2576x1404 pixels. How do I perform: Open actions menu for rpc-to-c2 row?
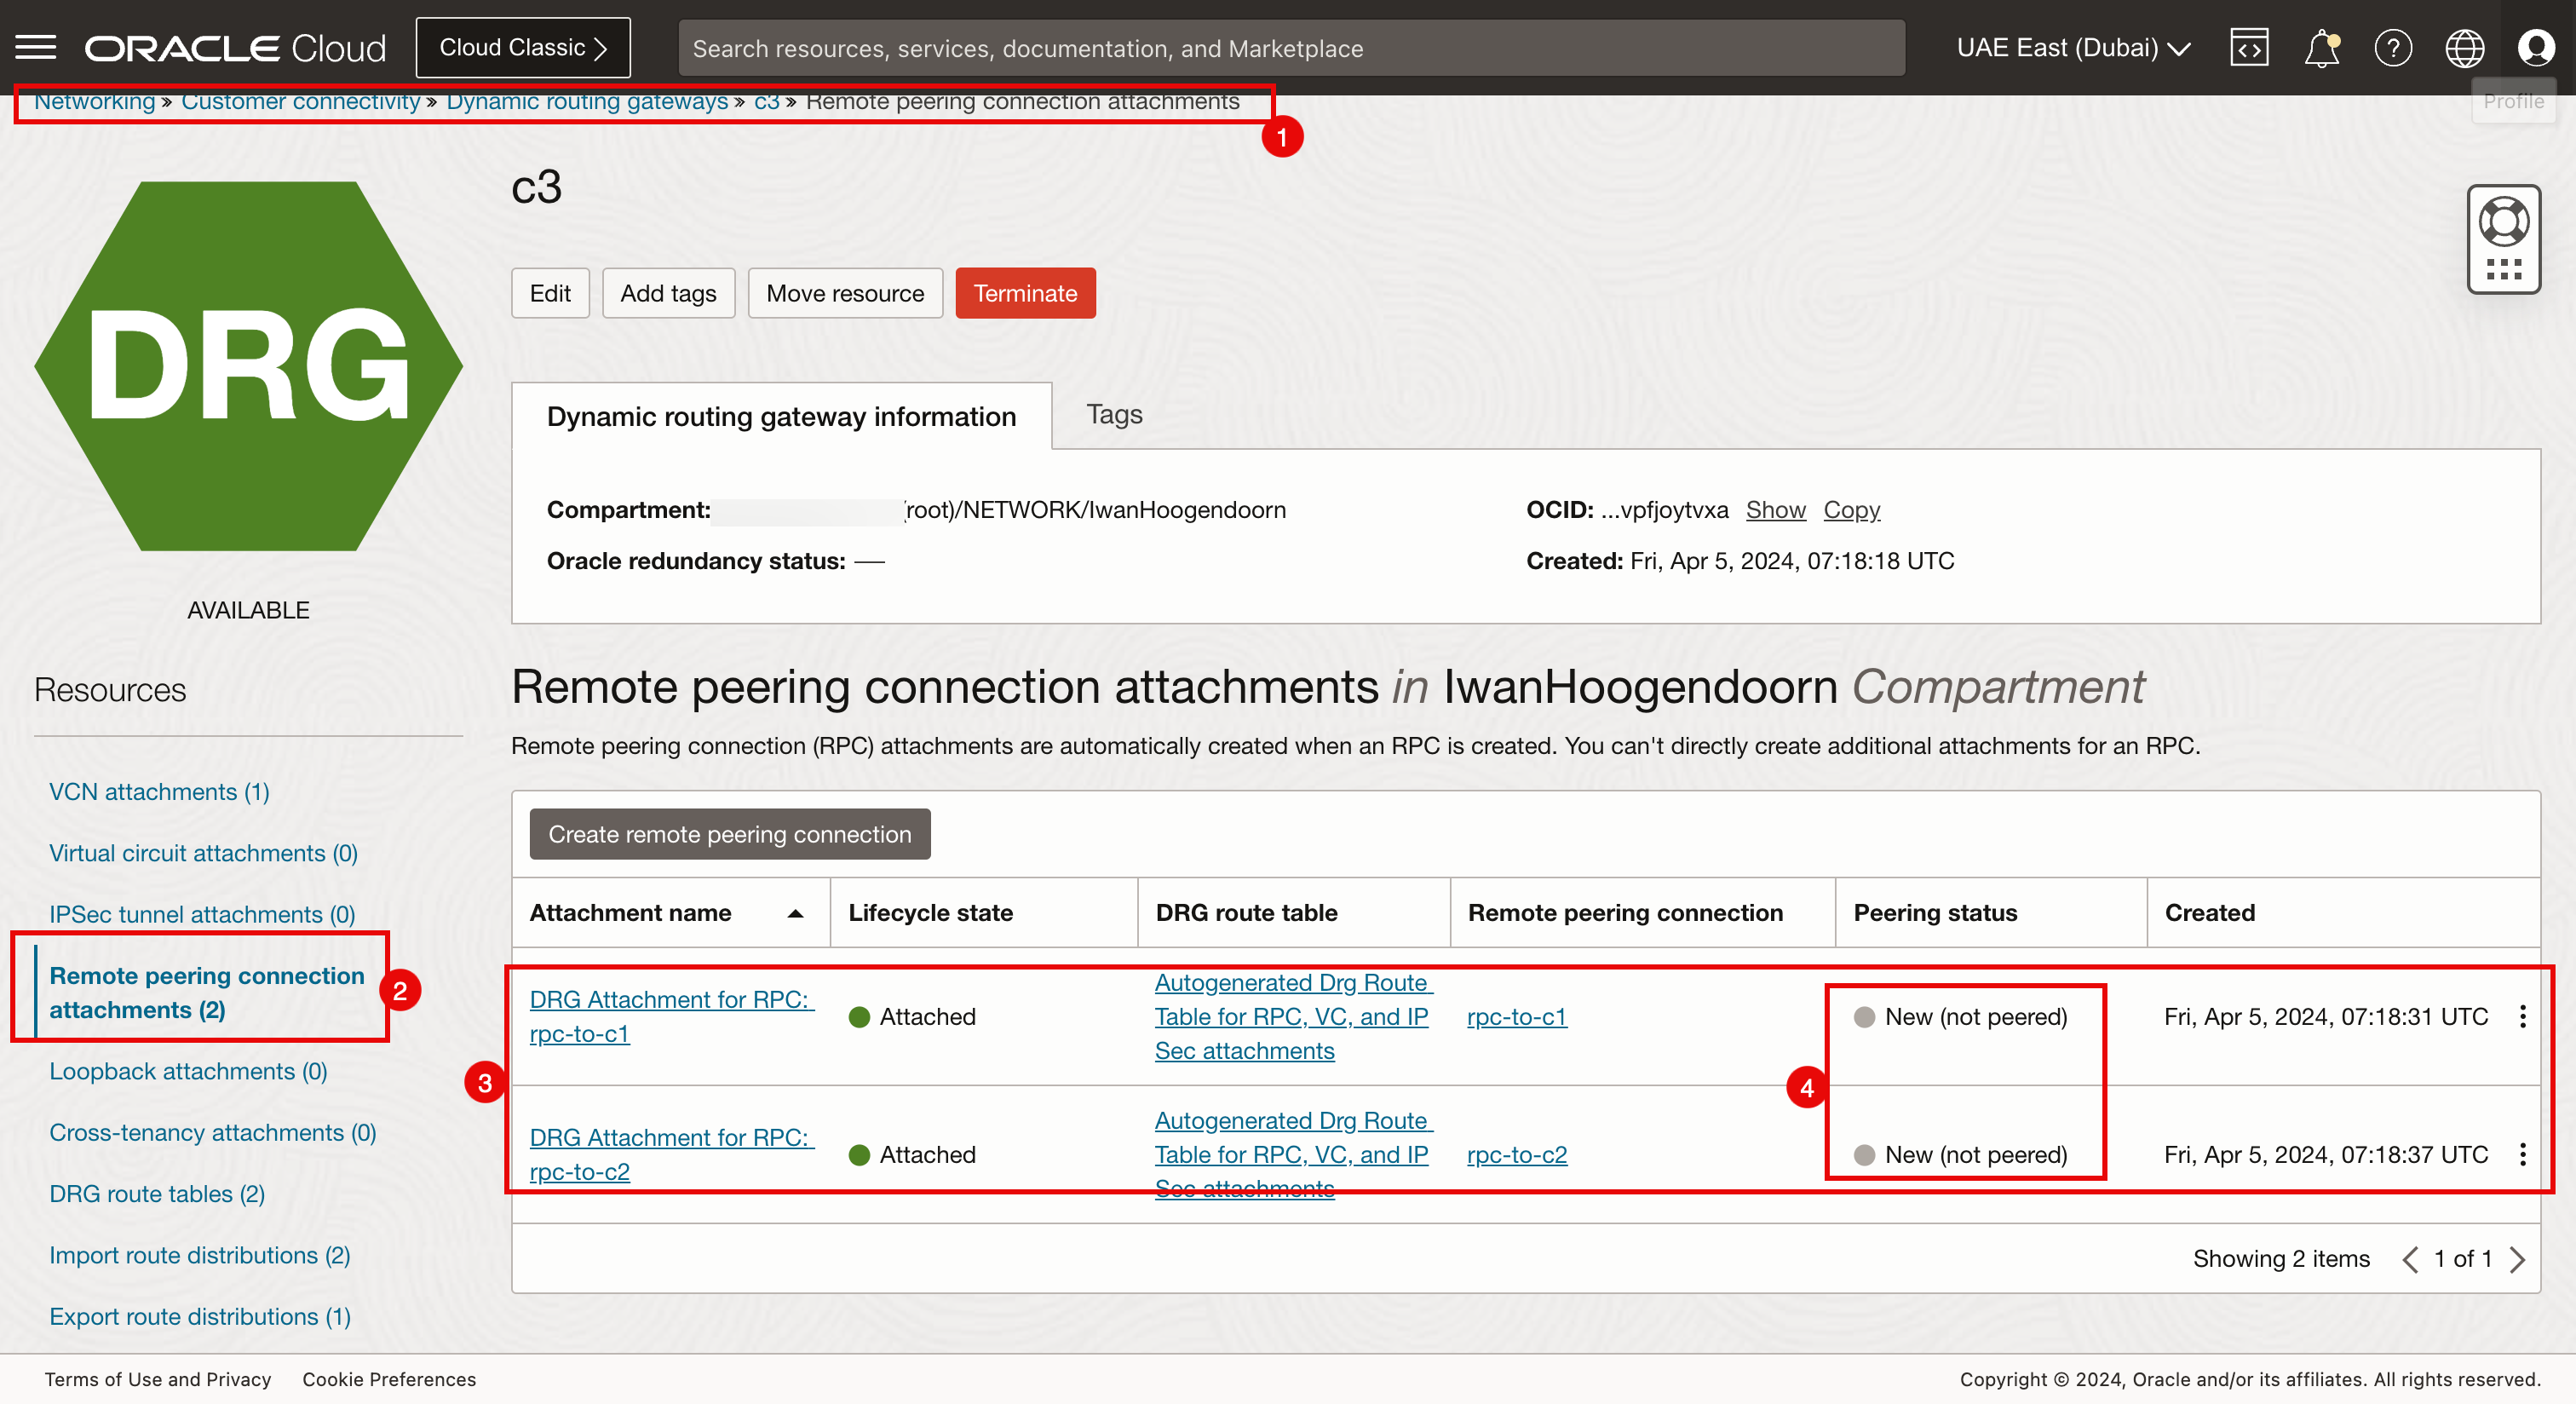click(x=2522, y=1154)
